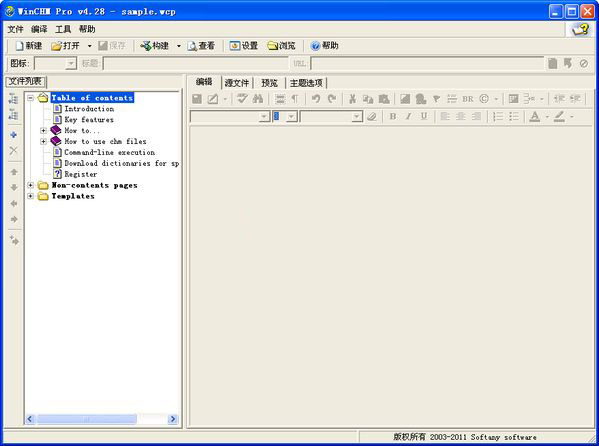Open the 工具 menu
Viewport: 599px width, 446px height.
point(63,29)
